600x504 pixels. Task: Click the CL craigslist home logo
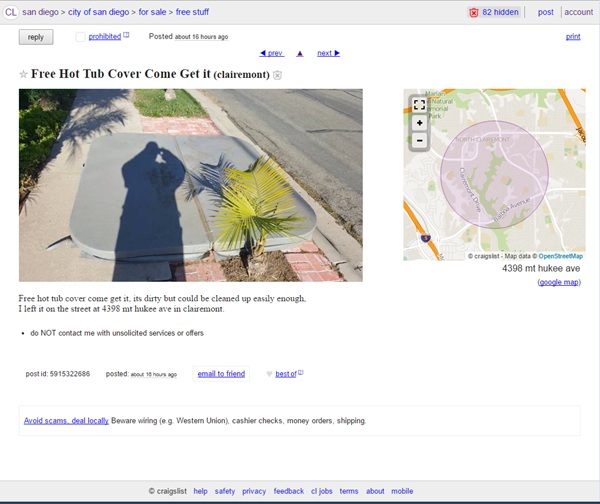click(x=11, y=12)
